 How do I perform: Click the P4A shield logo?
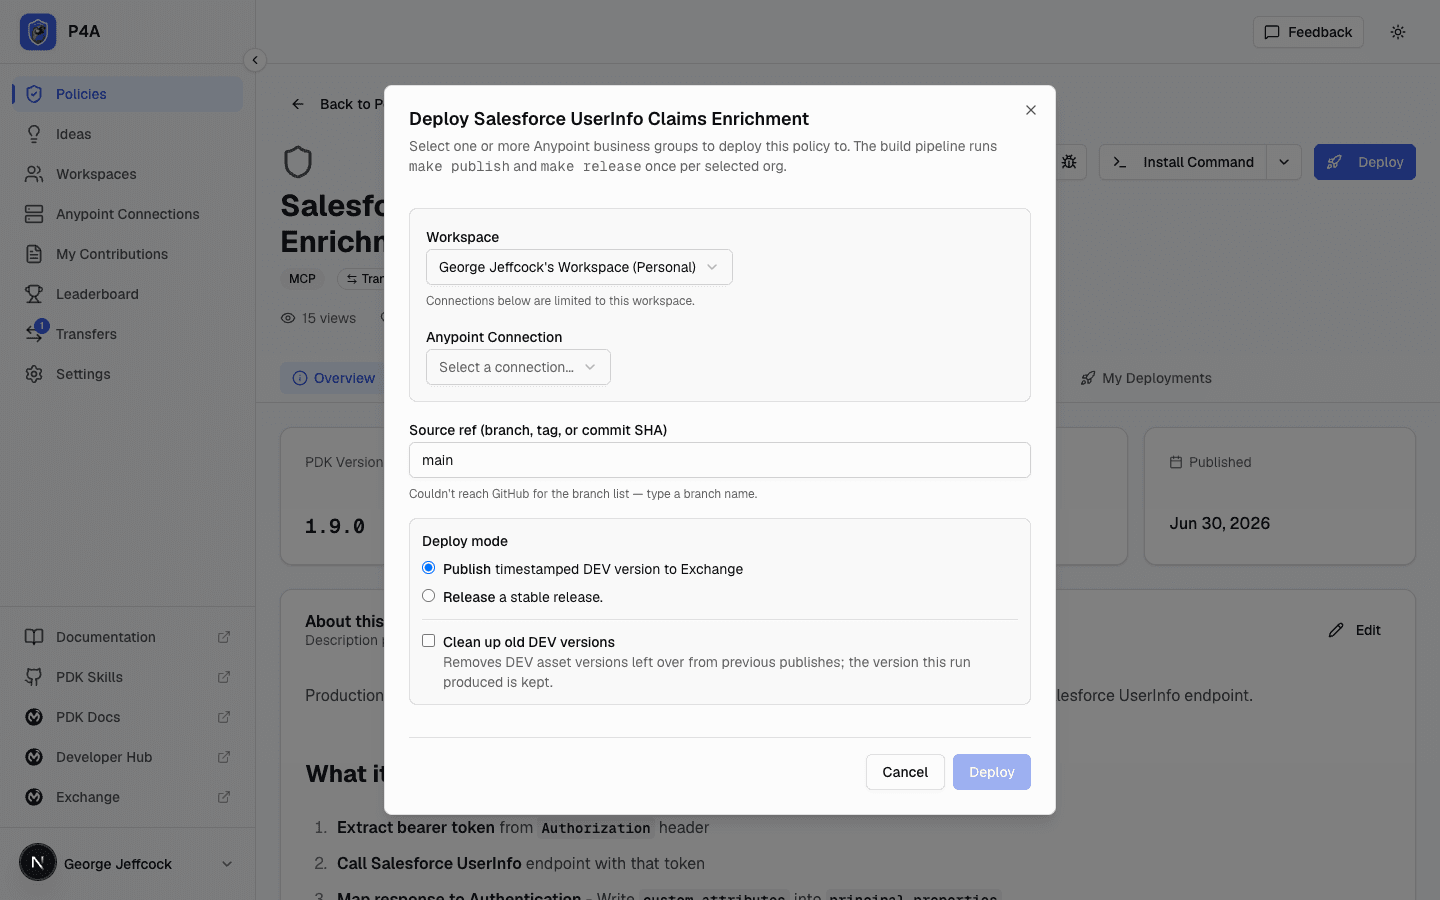(38, 32)
